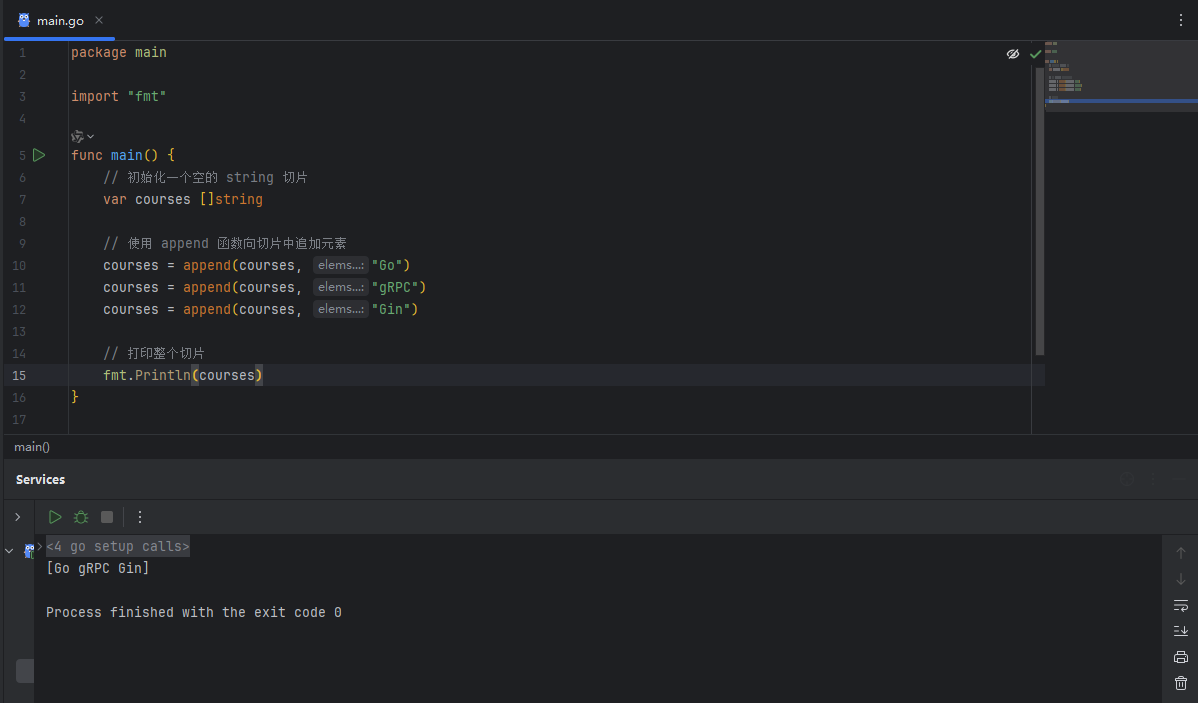Clear all console output with trash icon
Screen dimensions: 1198x703
point(1180,683)
